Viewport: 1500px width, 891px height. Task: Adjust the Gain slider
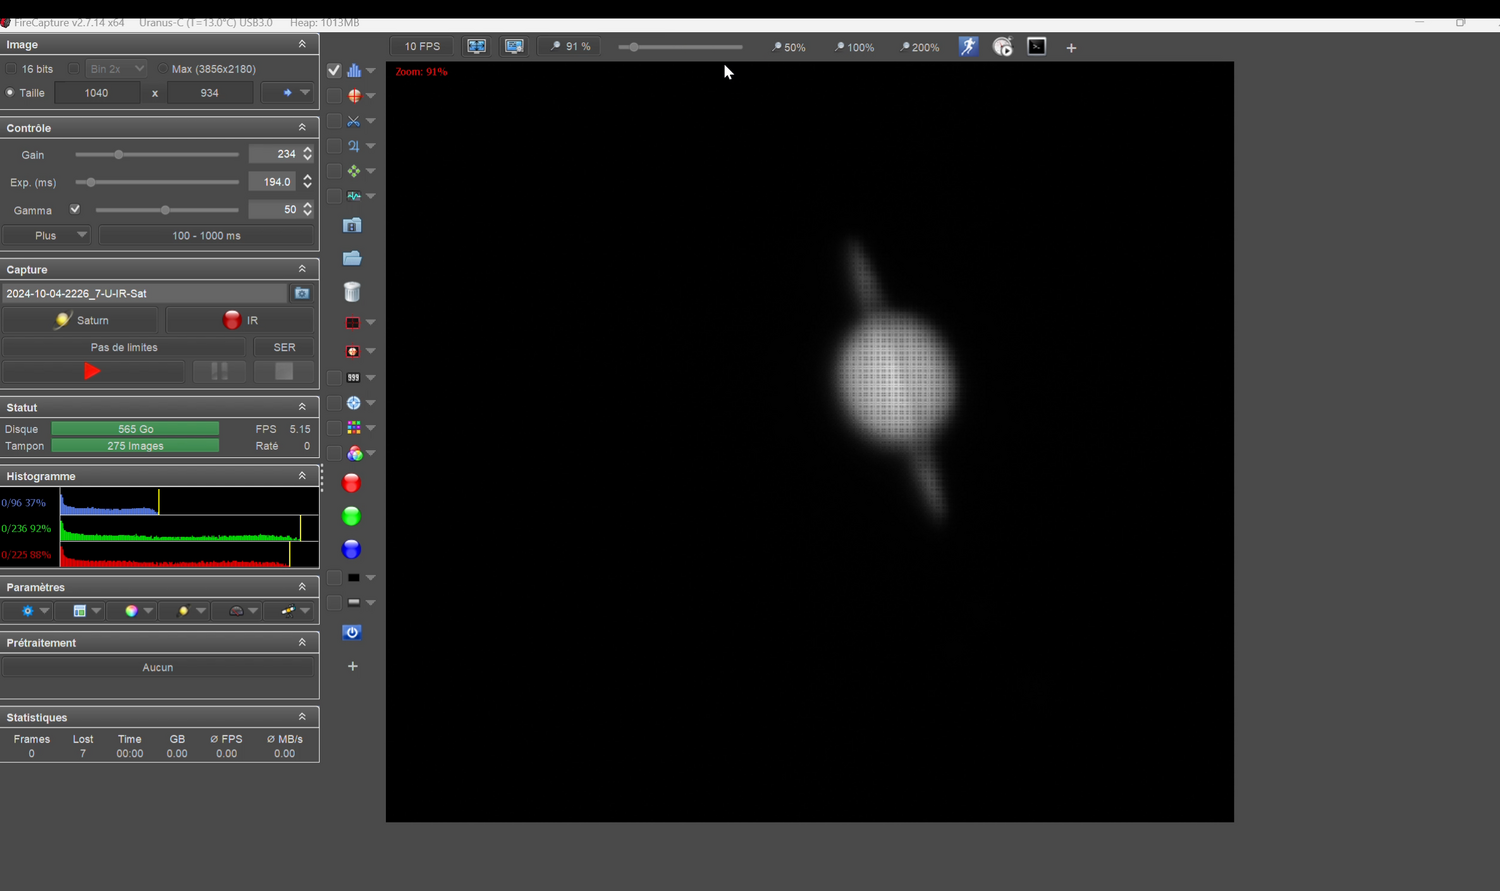point(157,155)
